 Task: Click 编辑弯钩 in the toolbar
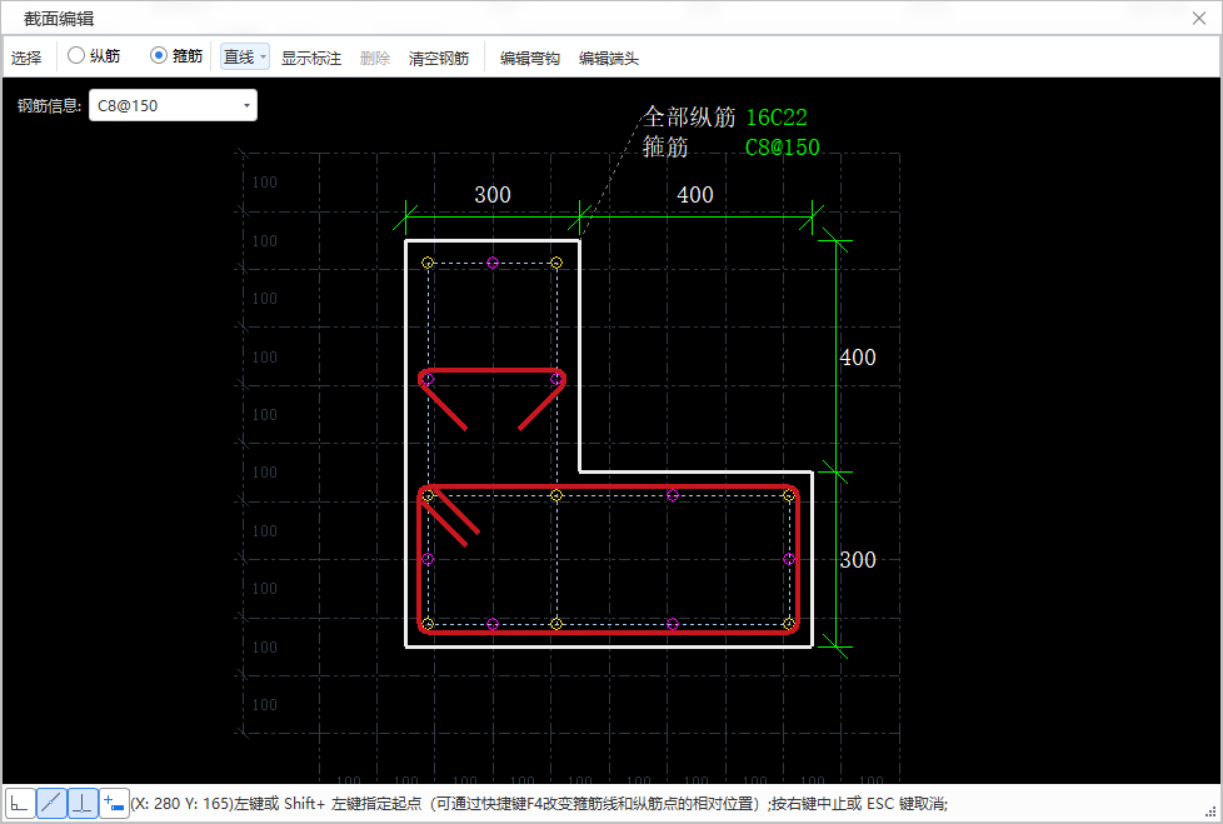click(530, 58)
